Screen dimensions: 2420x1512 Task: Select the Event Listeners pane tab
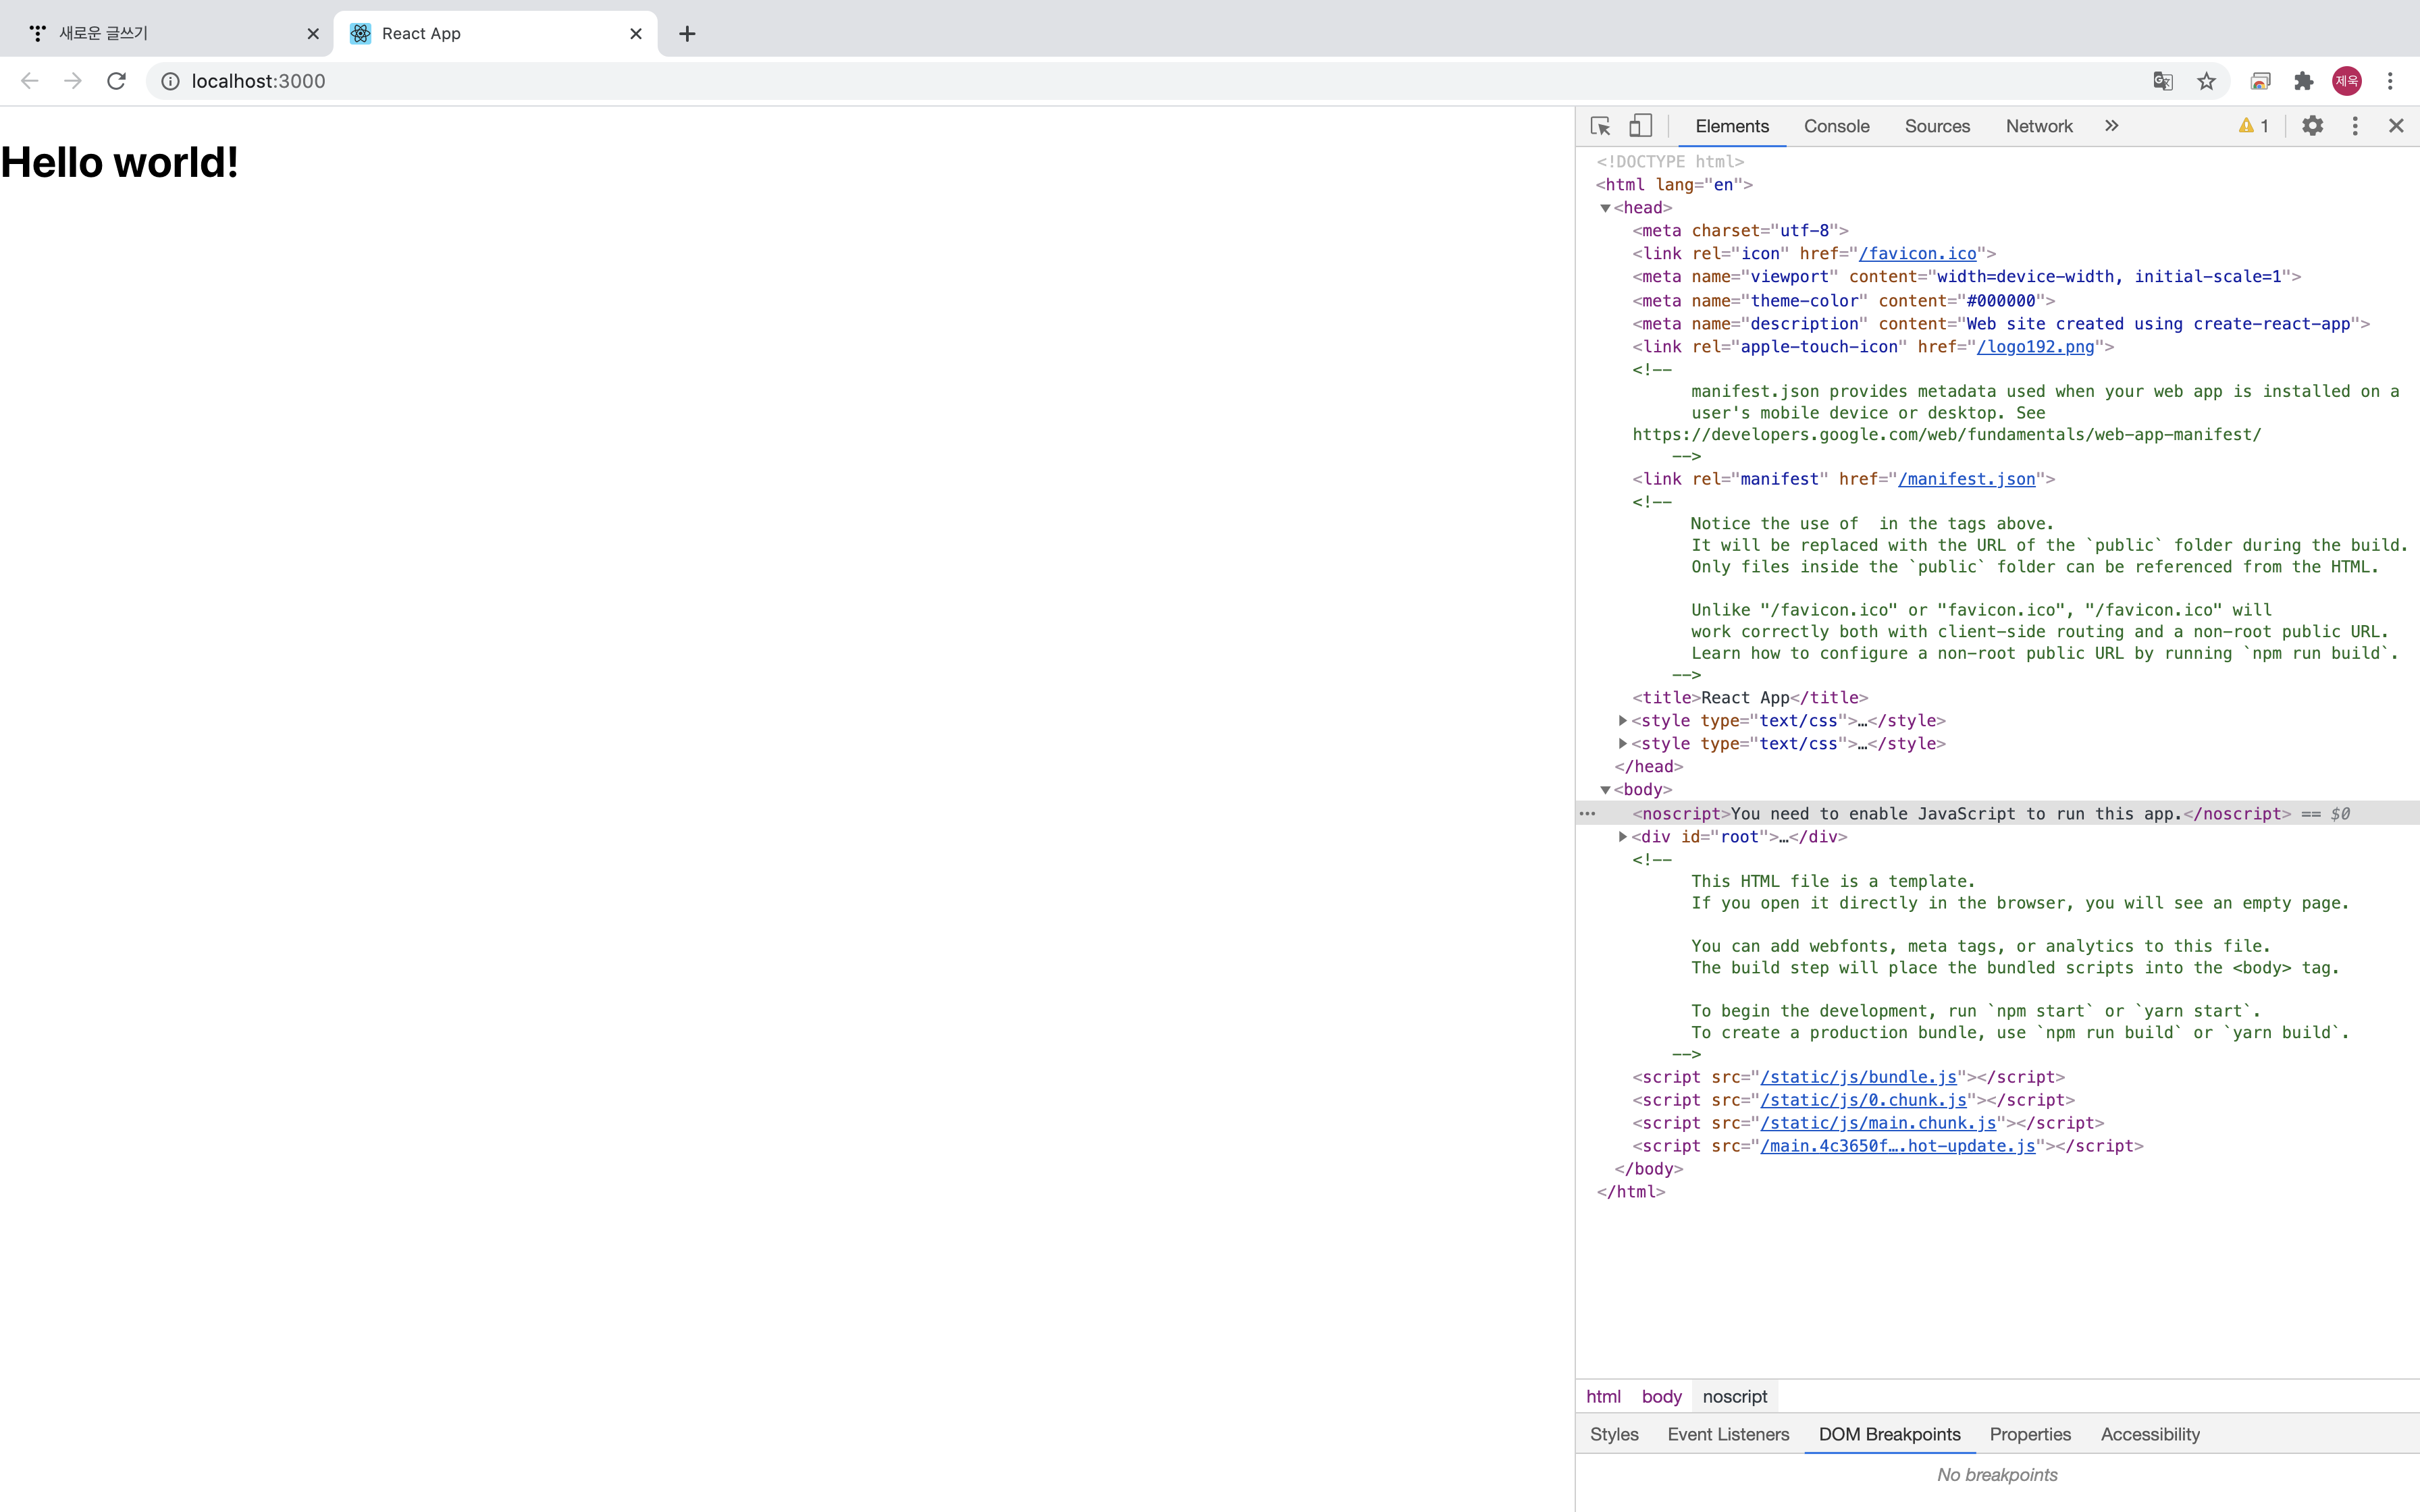pyautogui.click(x=1728, y=1434)
